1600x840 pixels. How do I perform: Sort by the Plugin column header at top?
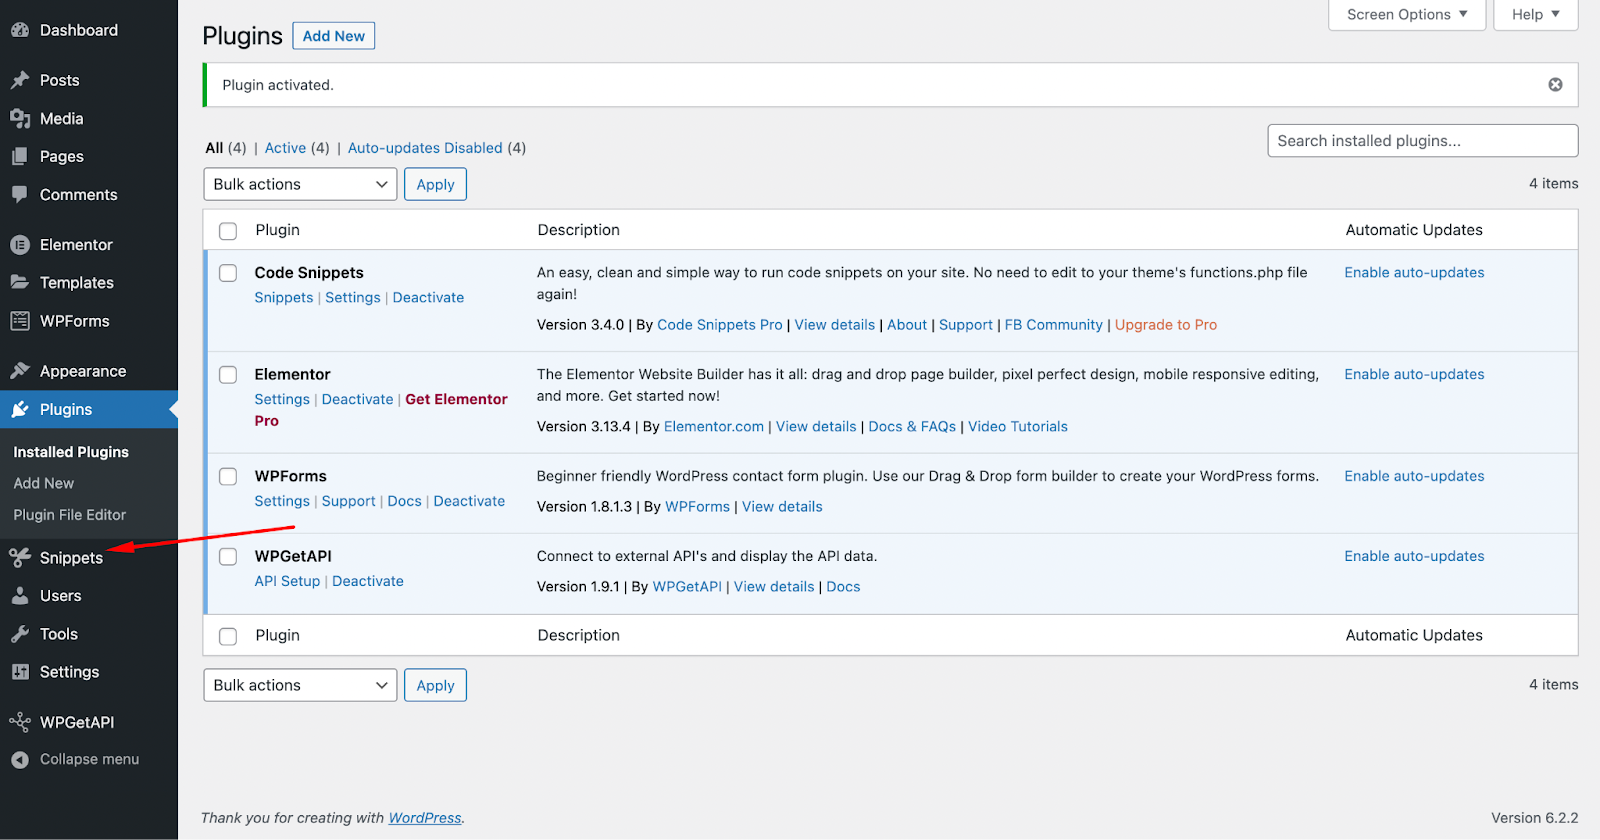[x=278, y=230]
